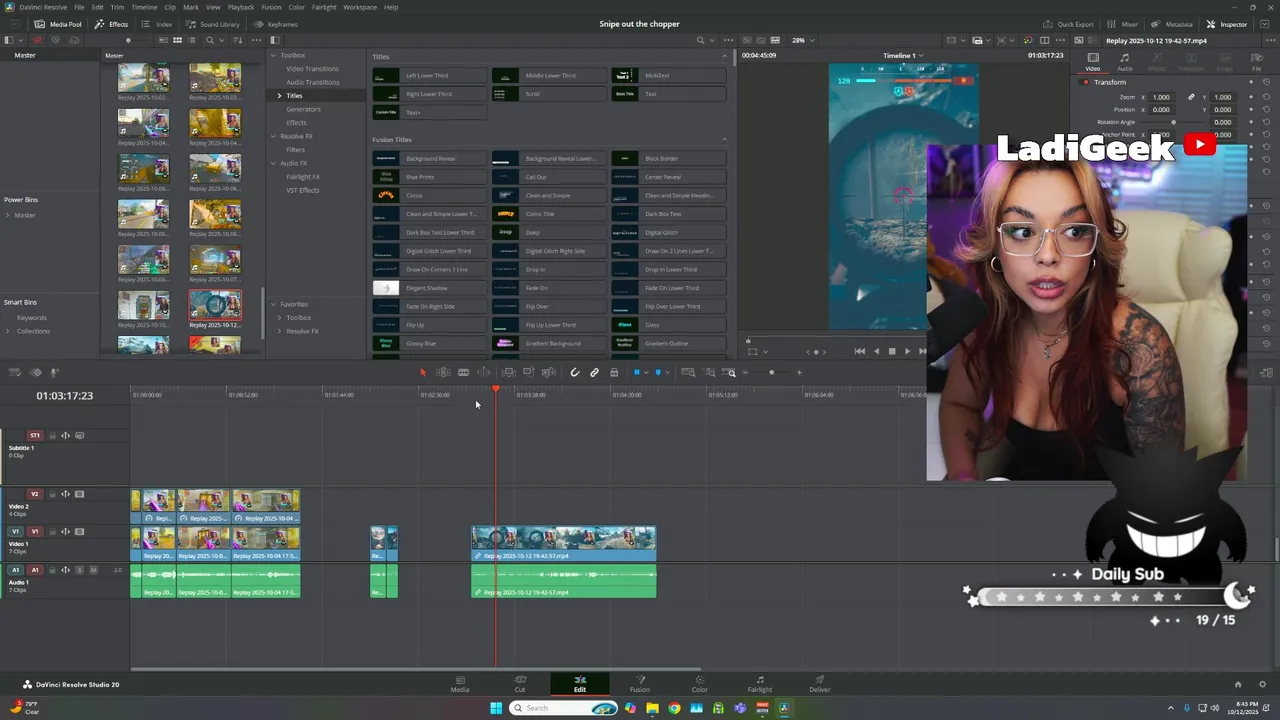
Task: Open viewer zoom 28% dropdown
Action: 801,40
